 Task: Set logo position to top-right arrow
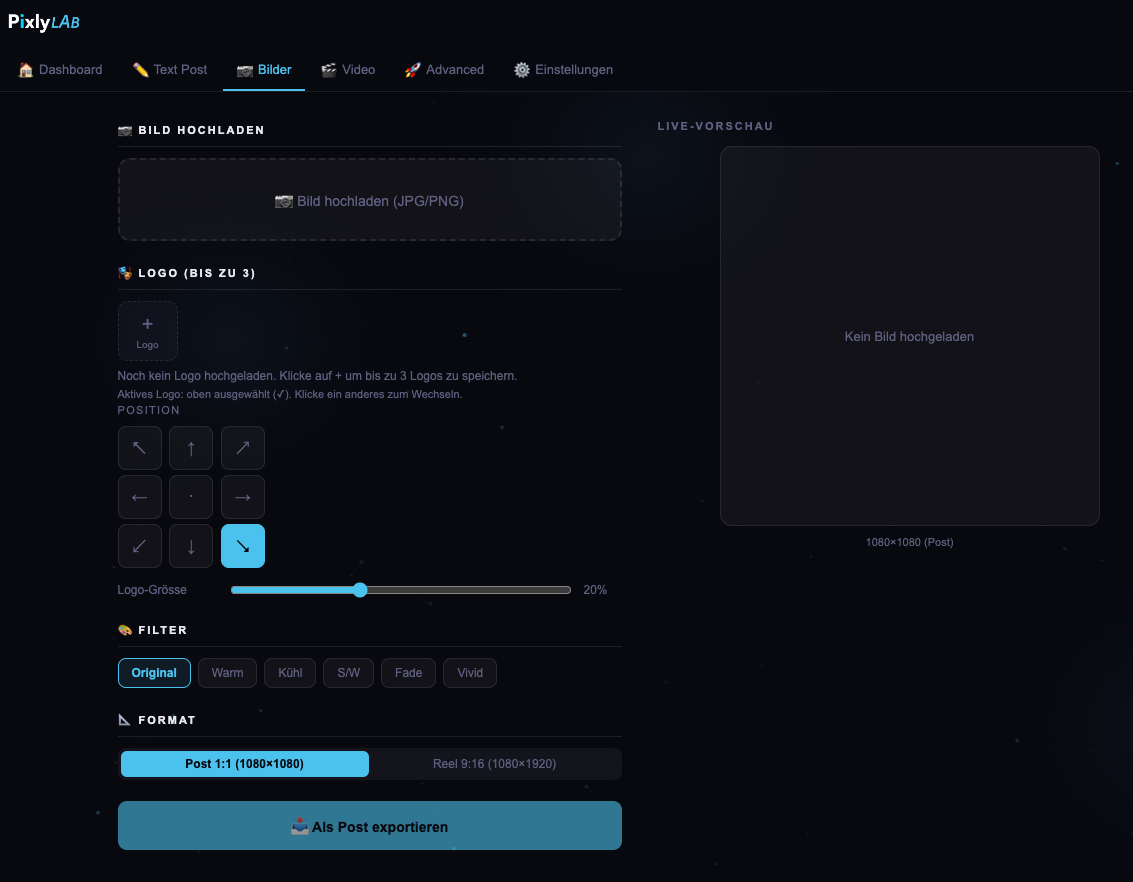(243, 448)
